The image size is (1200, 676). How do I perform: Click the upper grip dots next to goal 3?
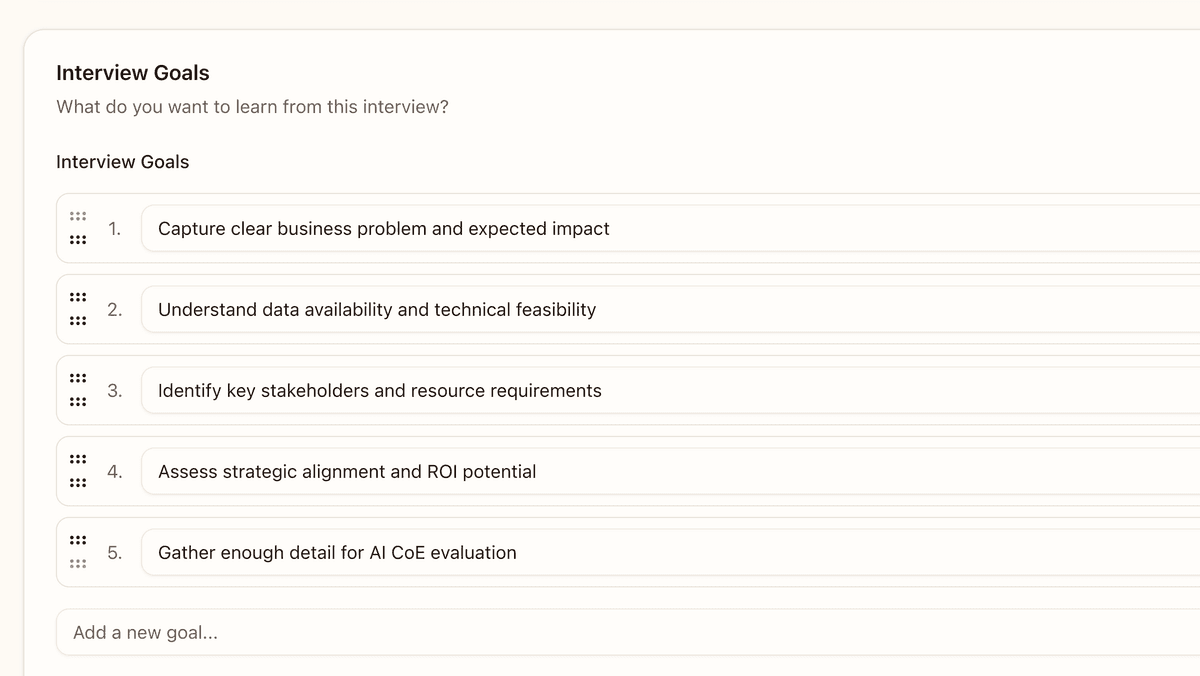78,376
